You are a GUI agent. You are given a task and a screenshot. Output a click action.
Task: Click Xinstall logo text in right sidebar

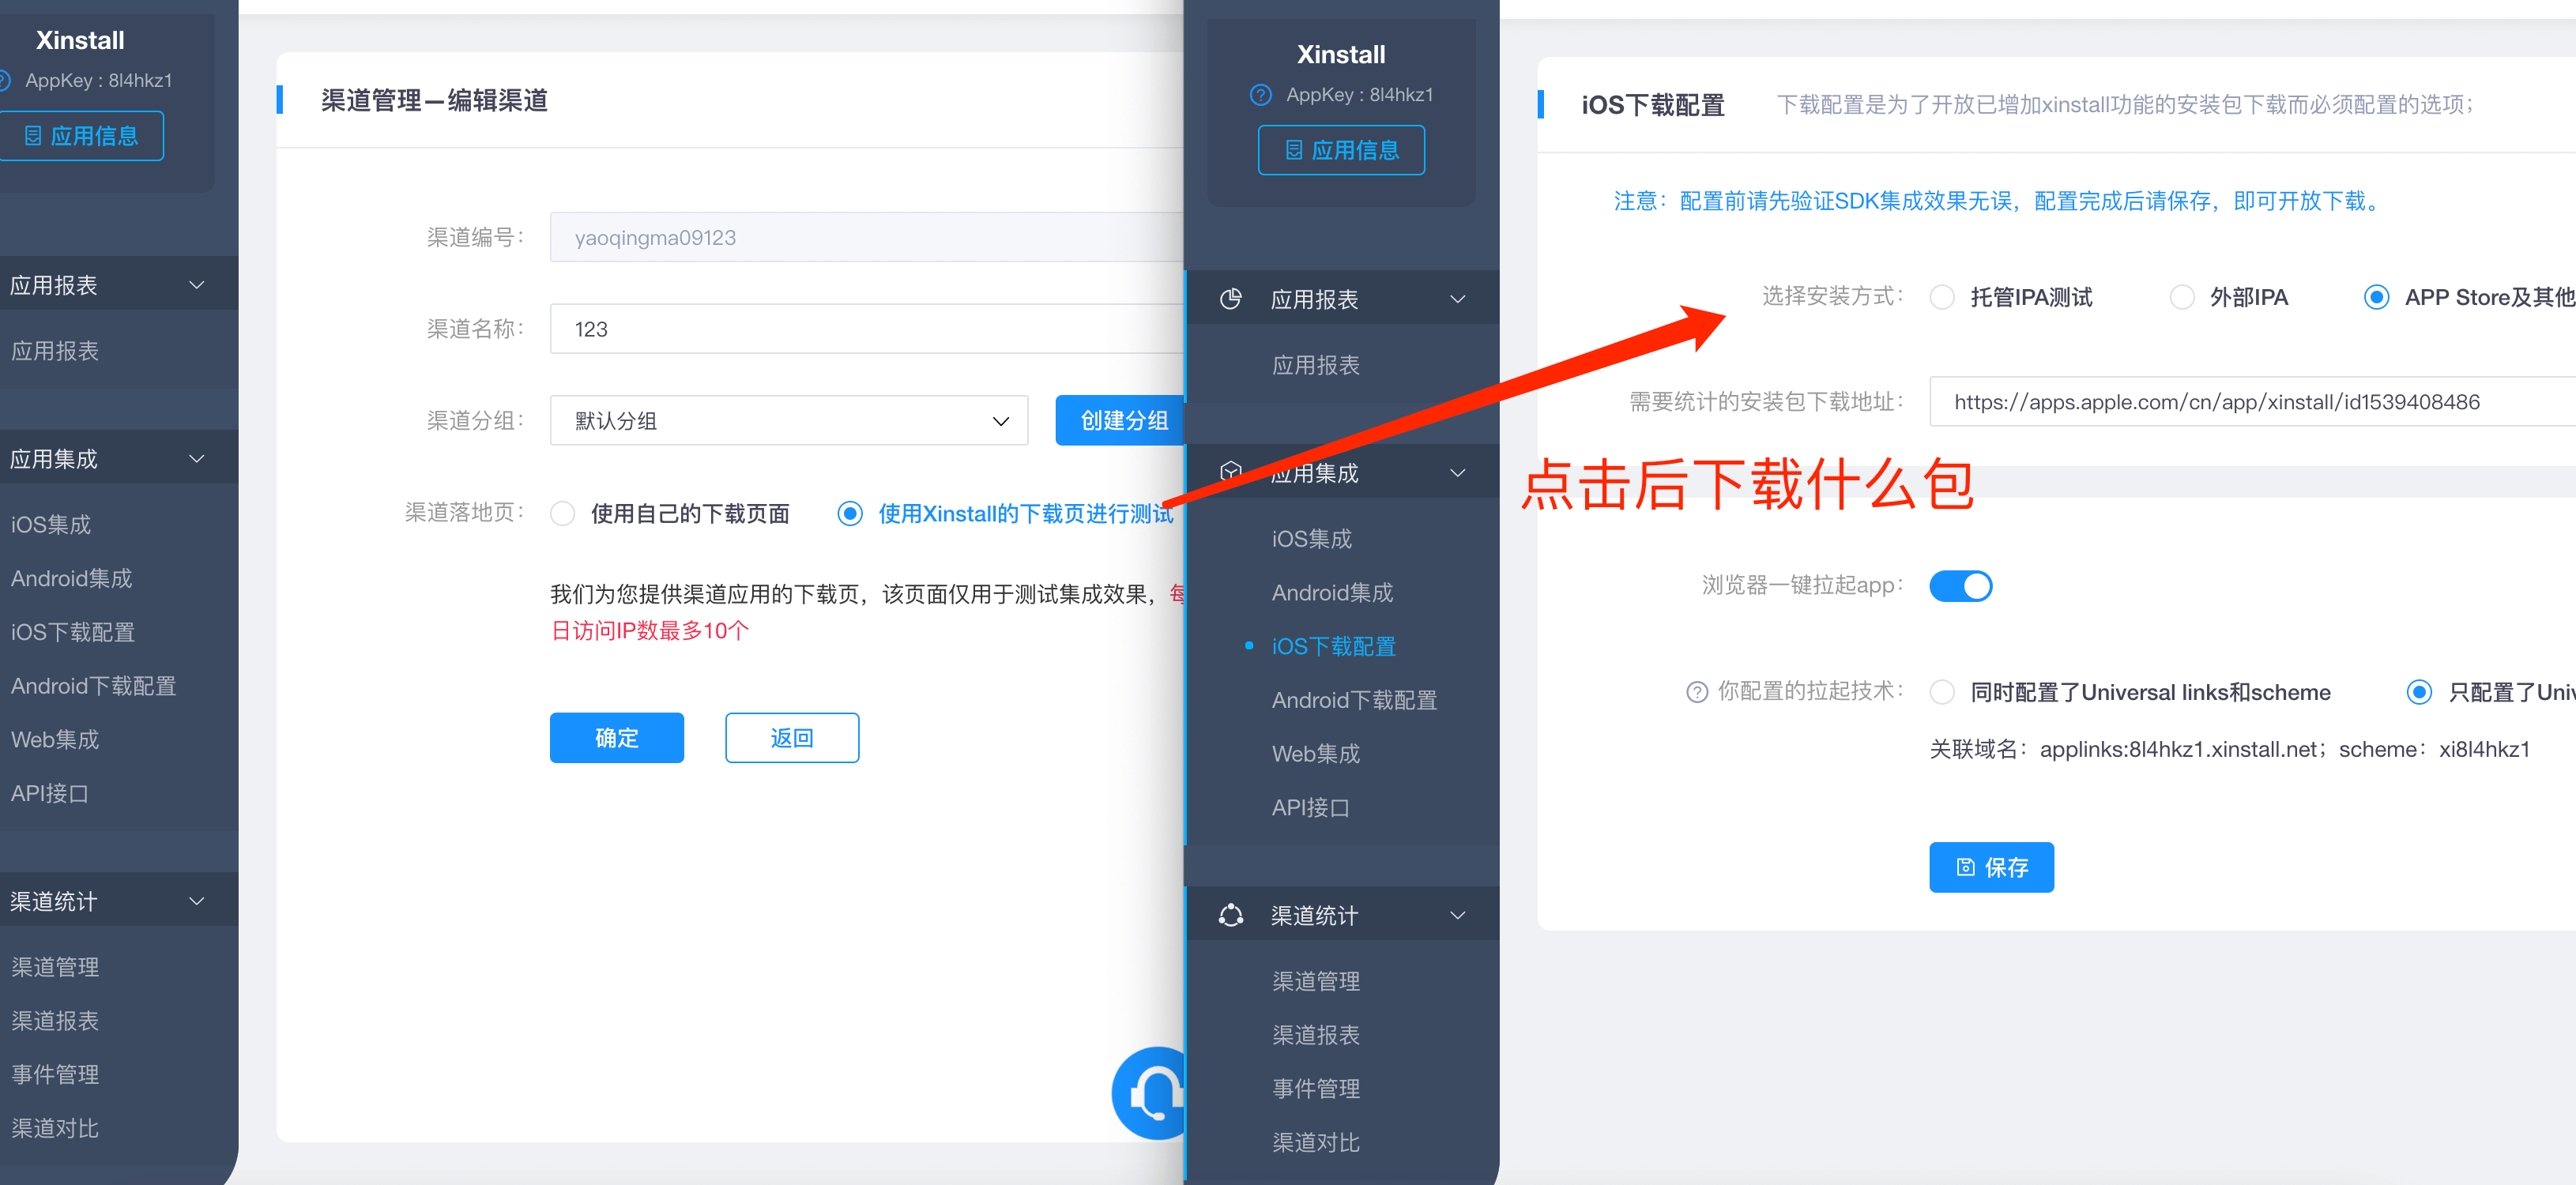coord(1341,55)
